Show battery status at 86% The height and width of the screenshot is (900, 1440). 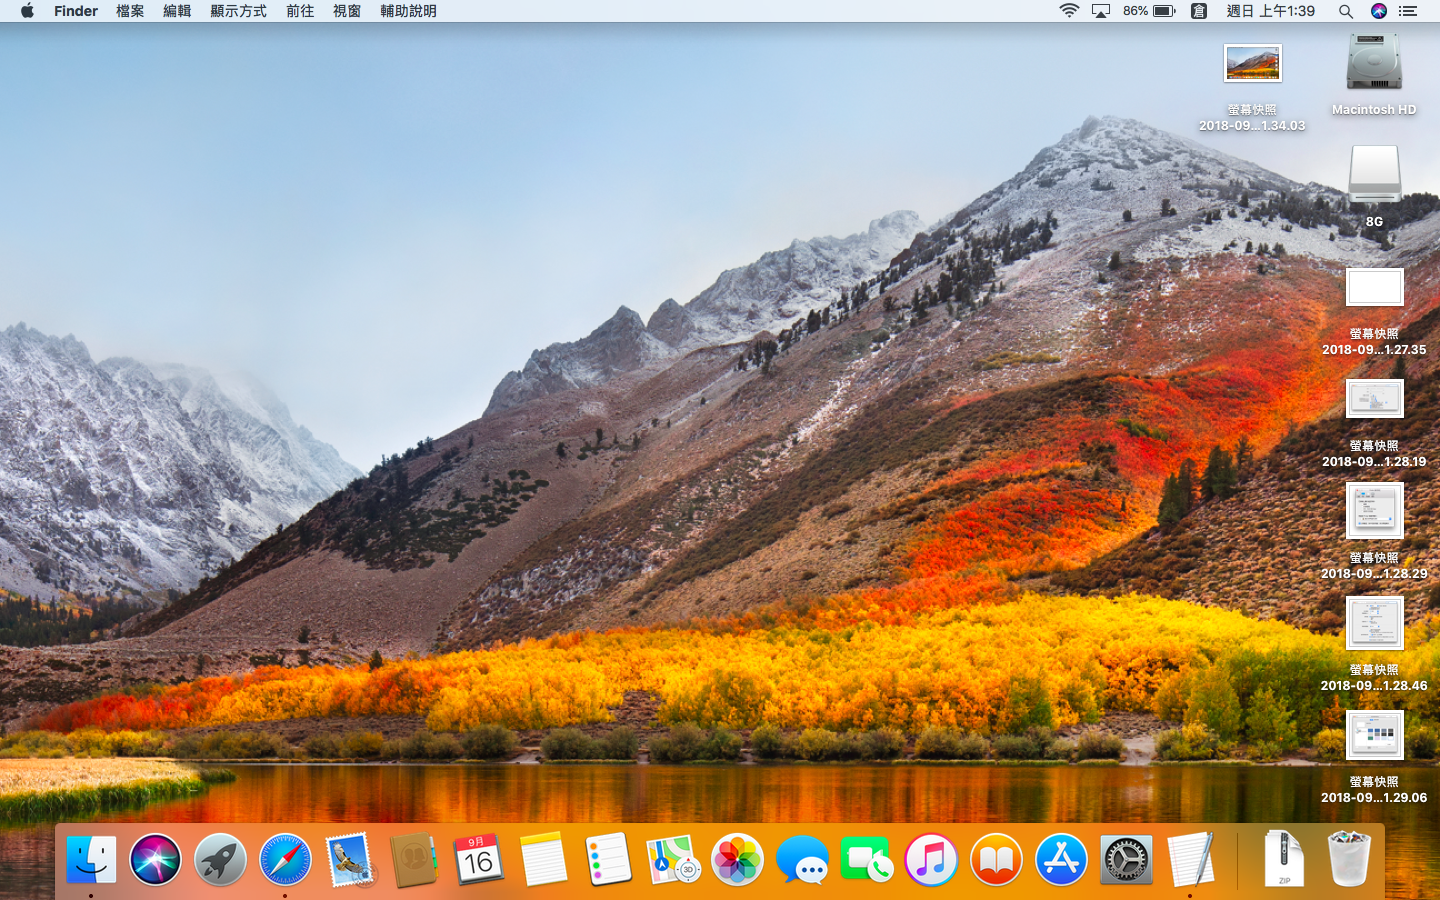(1149, 11)
